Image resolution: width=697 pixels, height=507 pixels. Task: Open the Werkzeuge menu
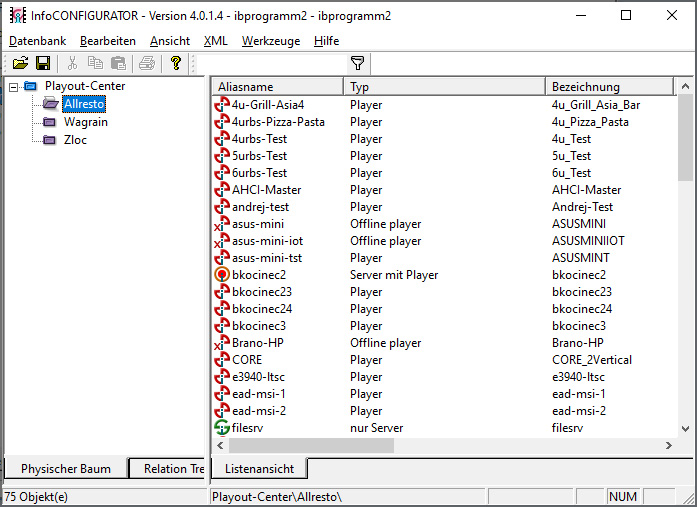[x=271, y=41]
